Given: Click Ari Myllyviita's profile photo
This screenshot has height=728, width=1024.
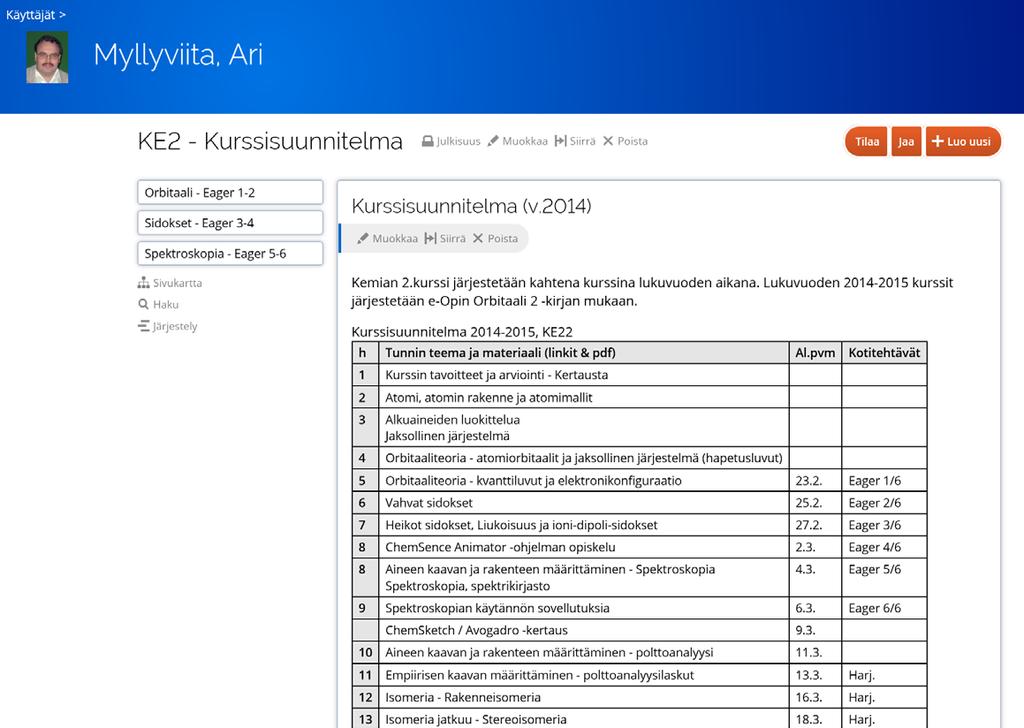Looking at the screenshot, I should (47, 57).
